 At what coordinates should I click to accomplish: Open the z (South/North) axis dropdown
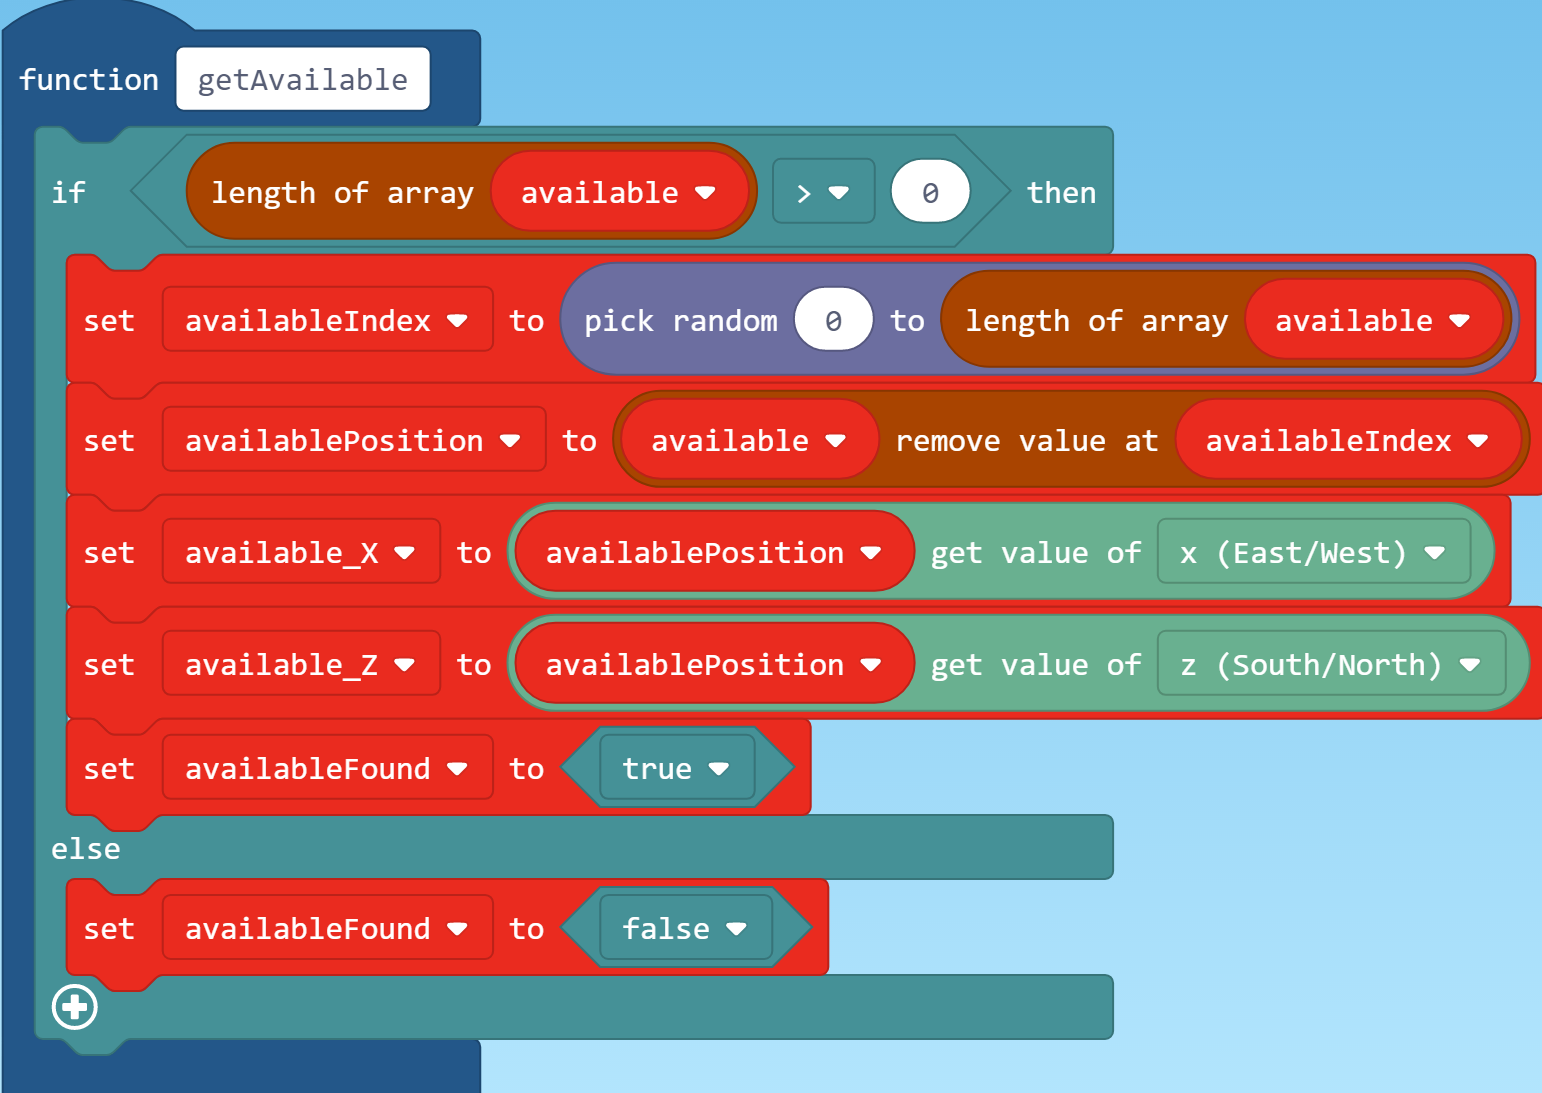click(1469, 665)
